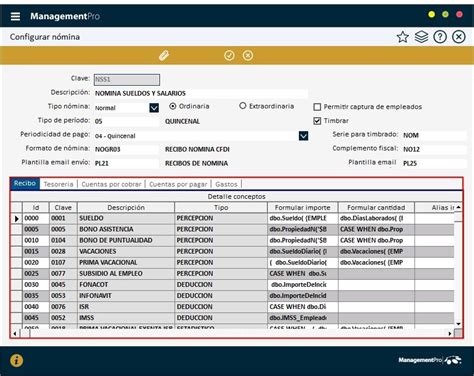Open the Tipo nómina dropdown
Screen dimensions: 474x376
click(154, 108)
